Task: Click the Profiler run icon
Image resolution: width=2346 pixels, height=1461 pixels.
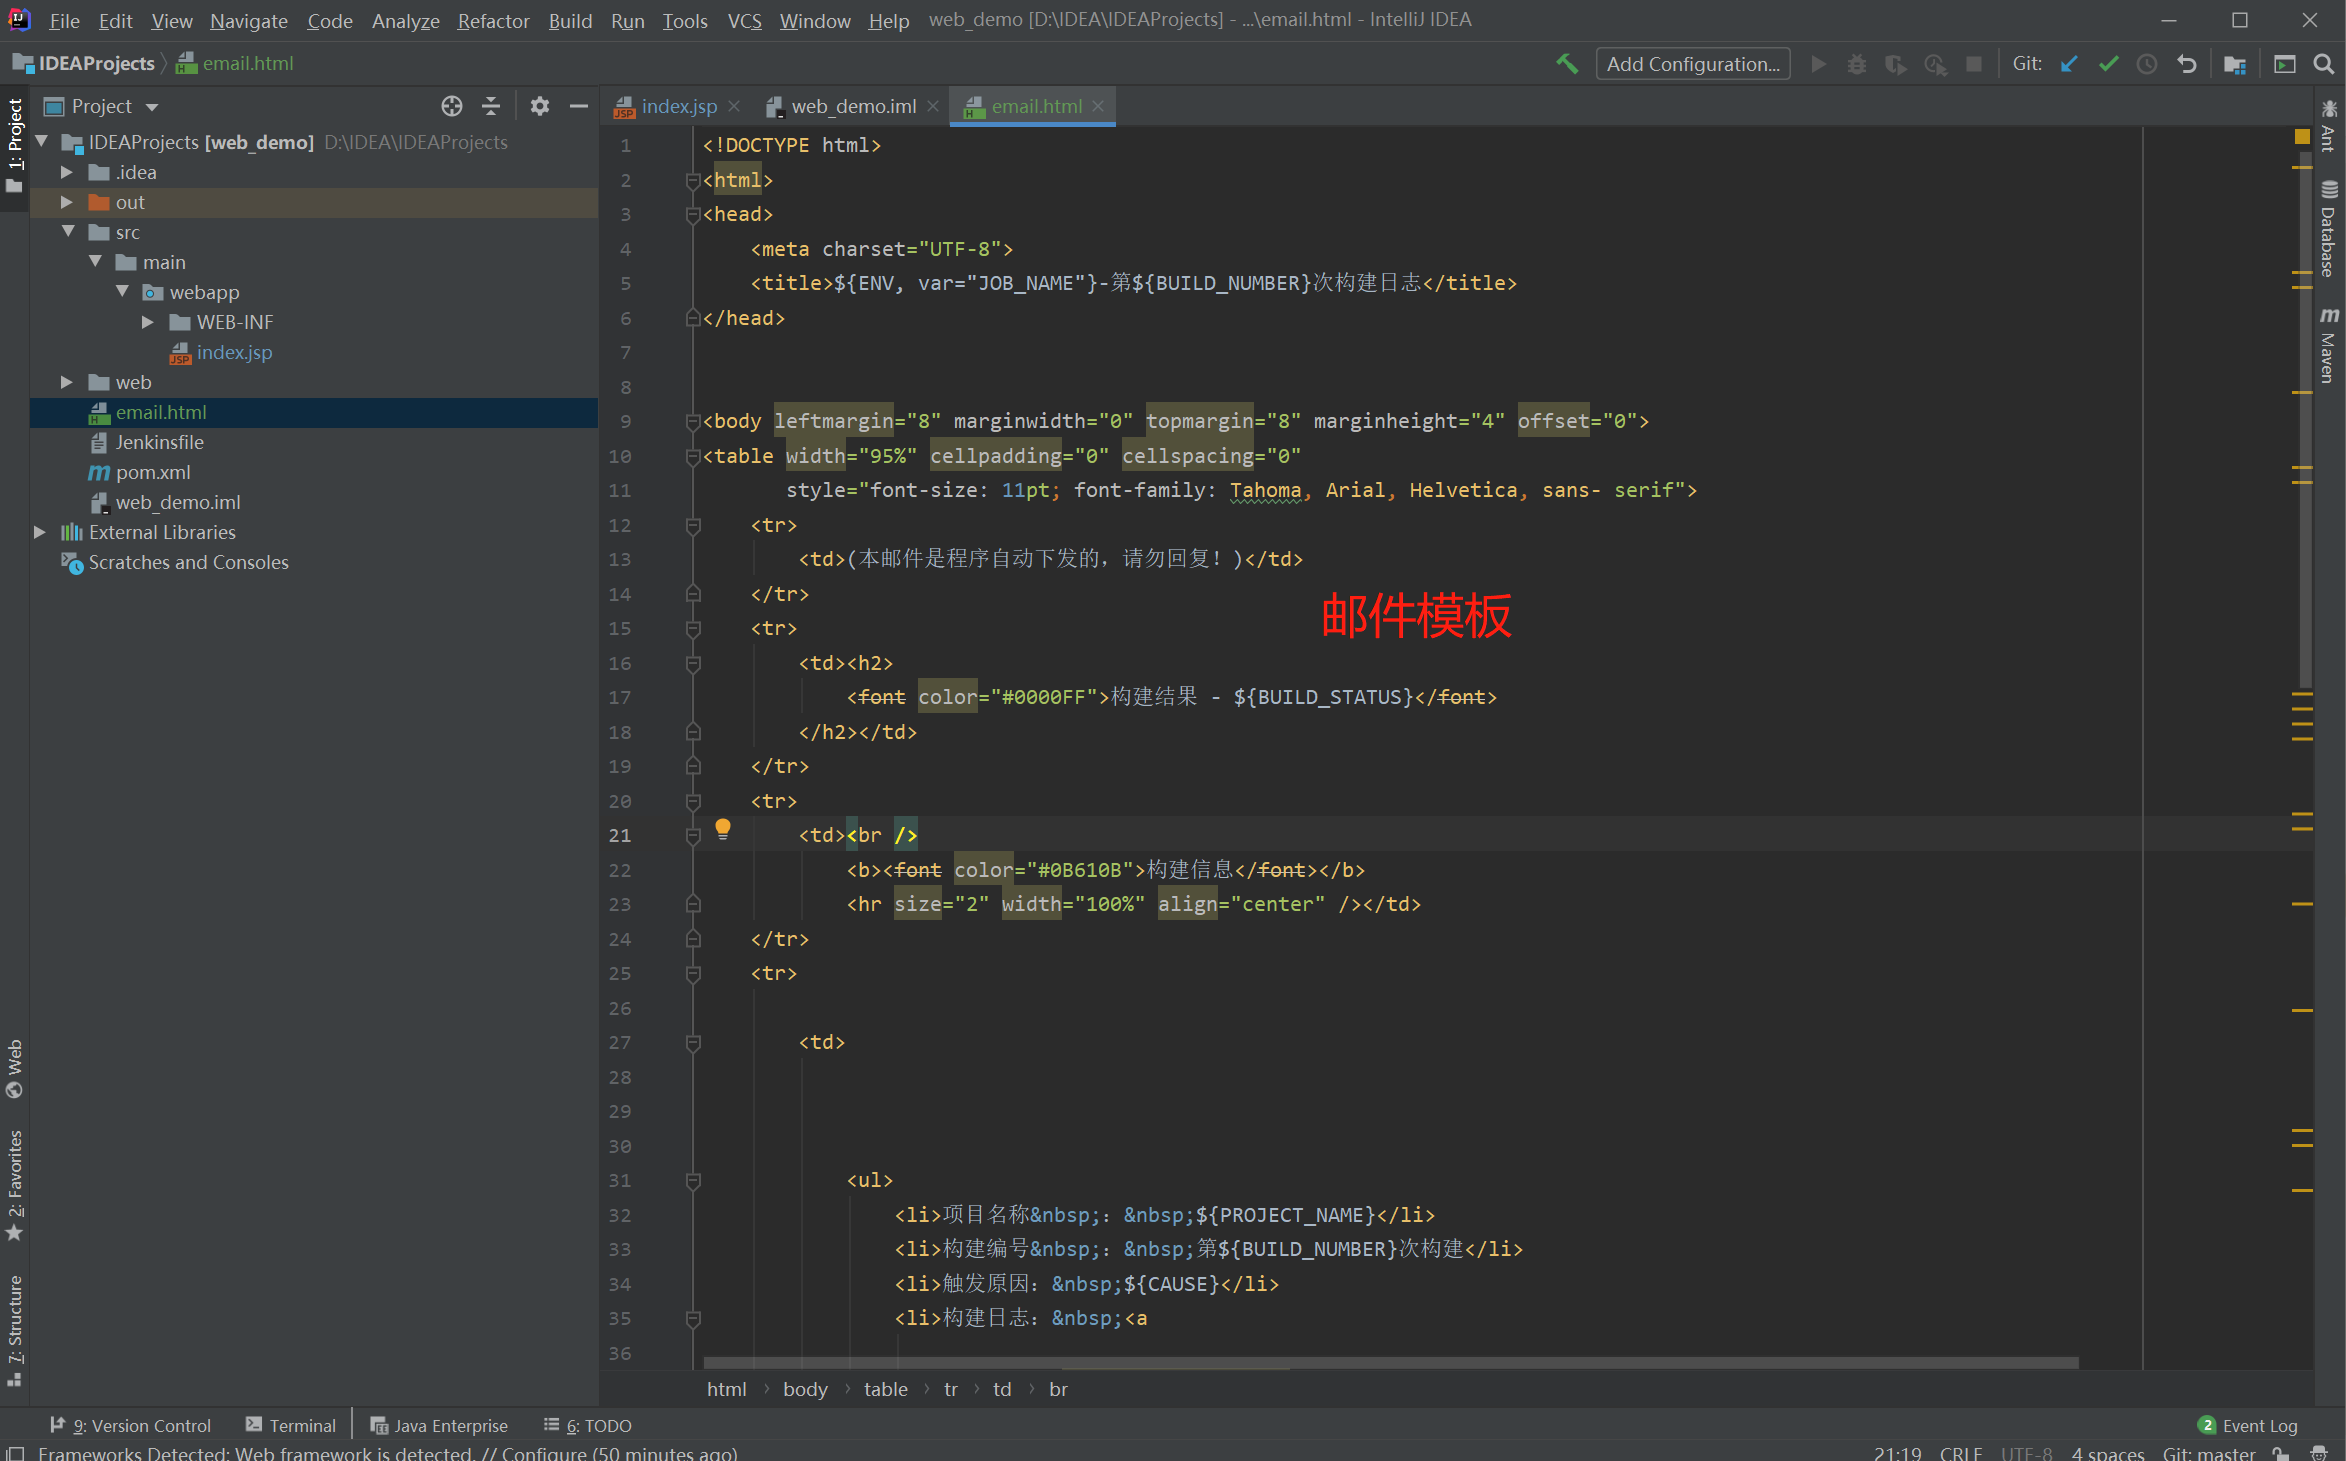Action: pos(1935,64)
